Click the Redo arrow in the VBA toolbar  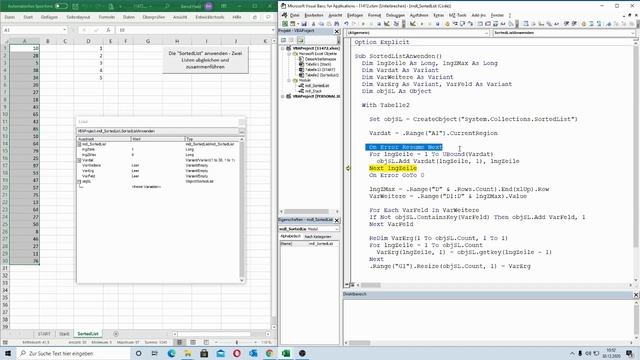pyautogui.click(x=354, y=24)
